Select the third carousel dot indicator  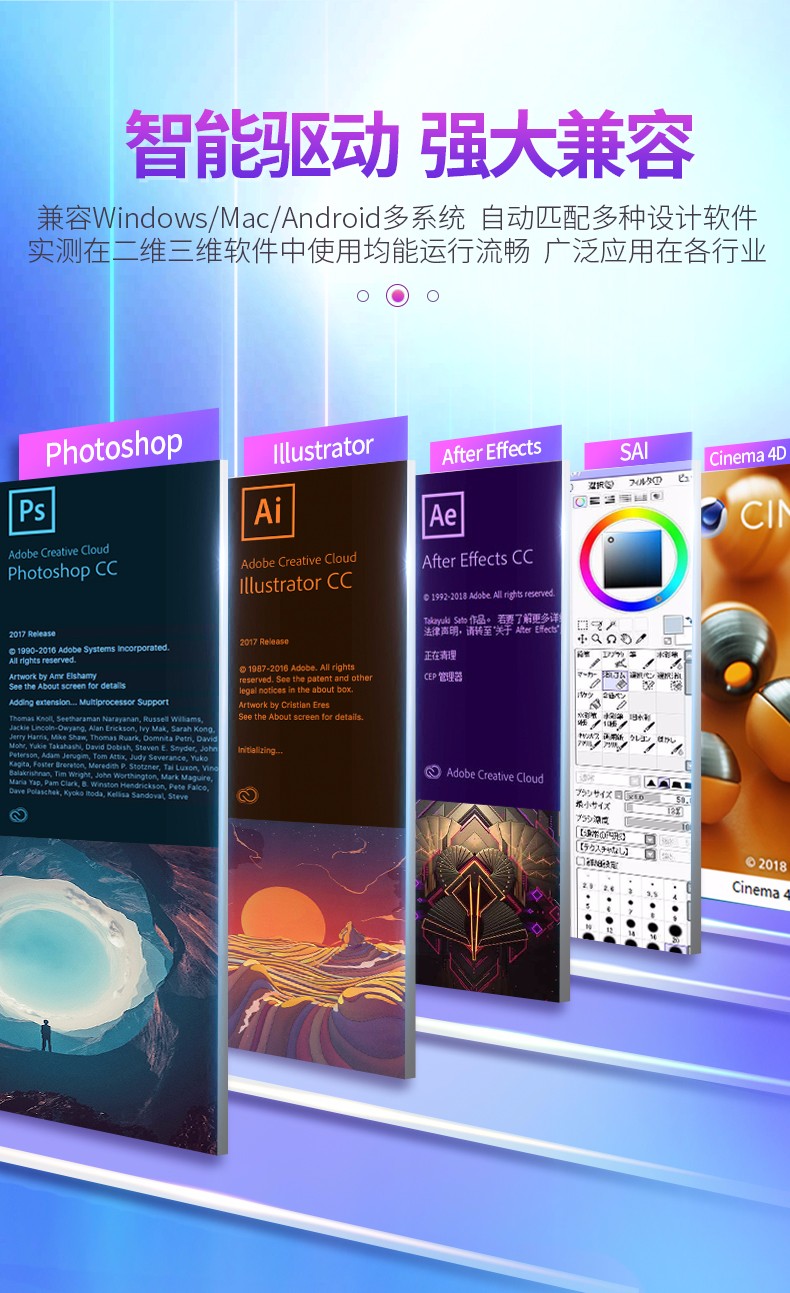point(433,296)
